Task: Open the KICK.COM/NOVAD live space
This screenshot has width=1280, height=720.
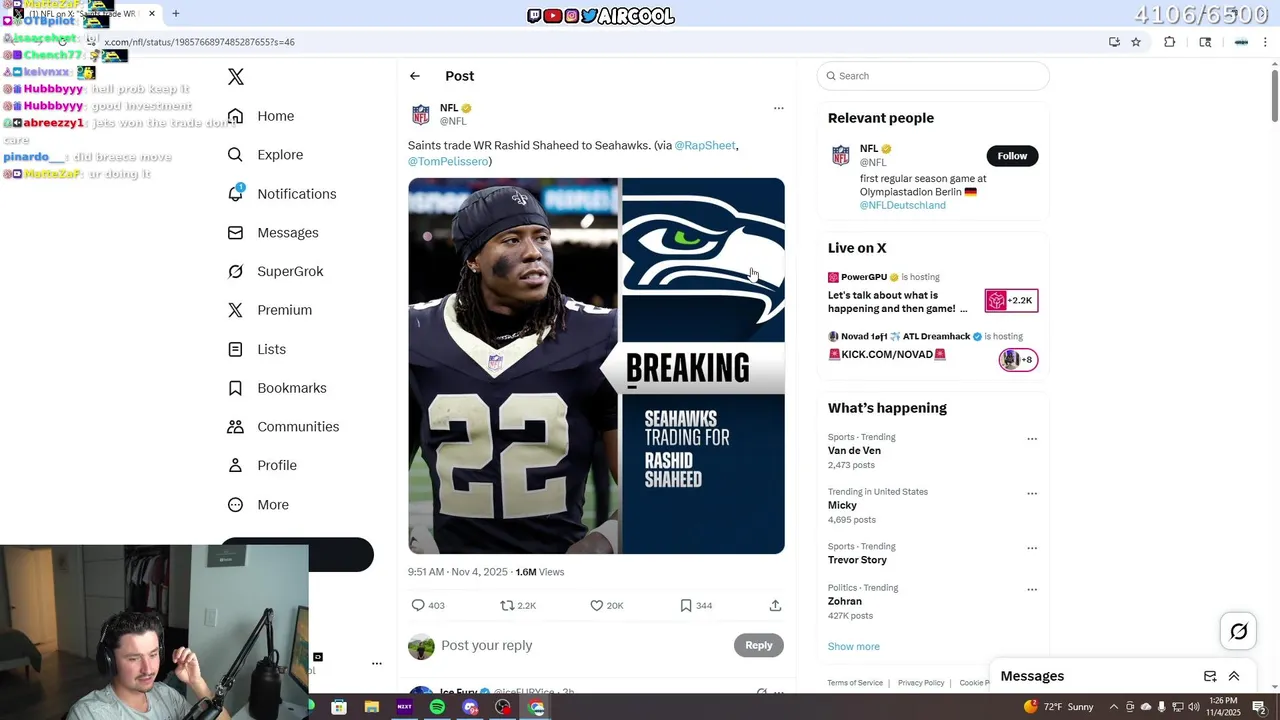Action: pos(887,354)
